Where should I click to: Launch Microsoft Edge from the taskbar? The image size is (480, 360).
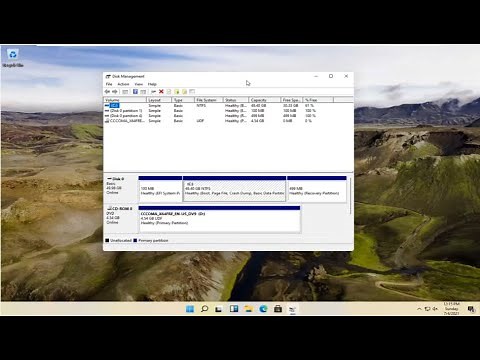(x=263, y=309)
